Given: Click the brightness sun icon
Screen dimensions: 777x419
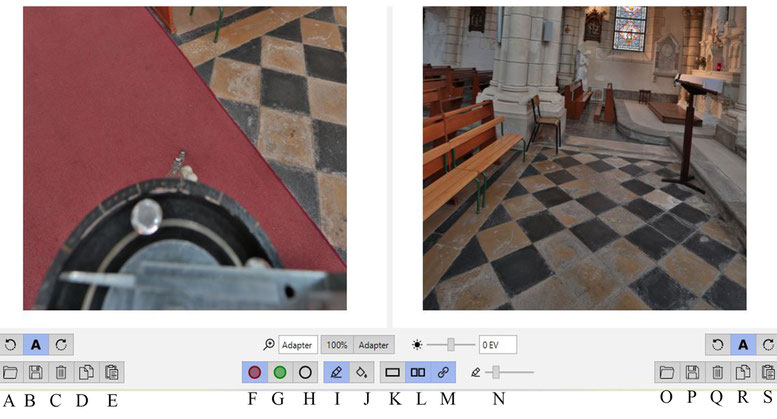Looking at the screenshot, I should 417,345.
